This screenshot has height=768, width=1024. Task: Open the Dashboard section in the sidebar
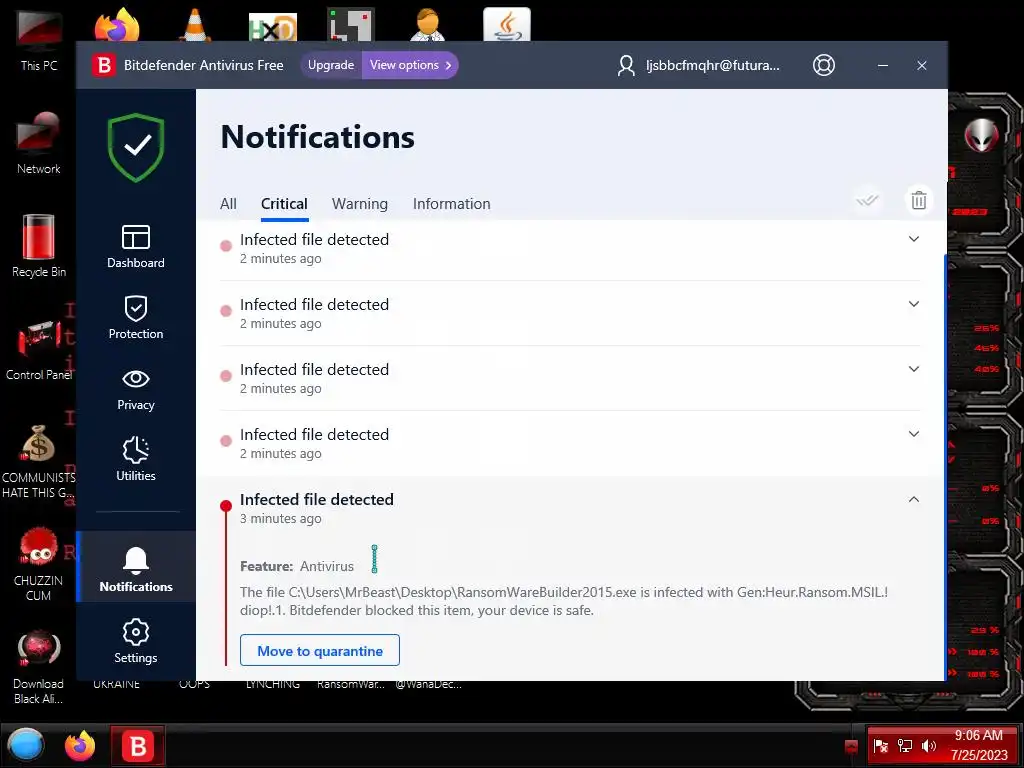(136, 246)
